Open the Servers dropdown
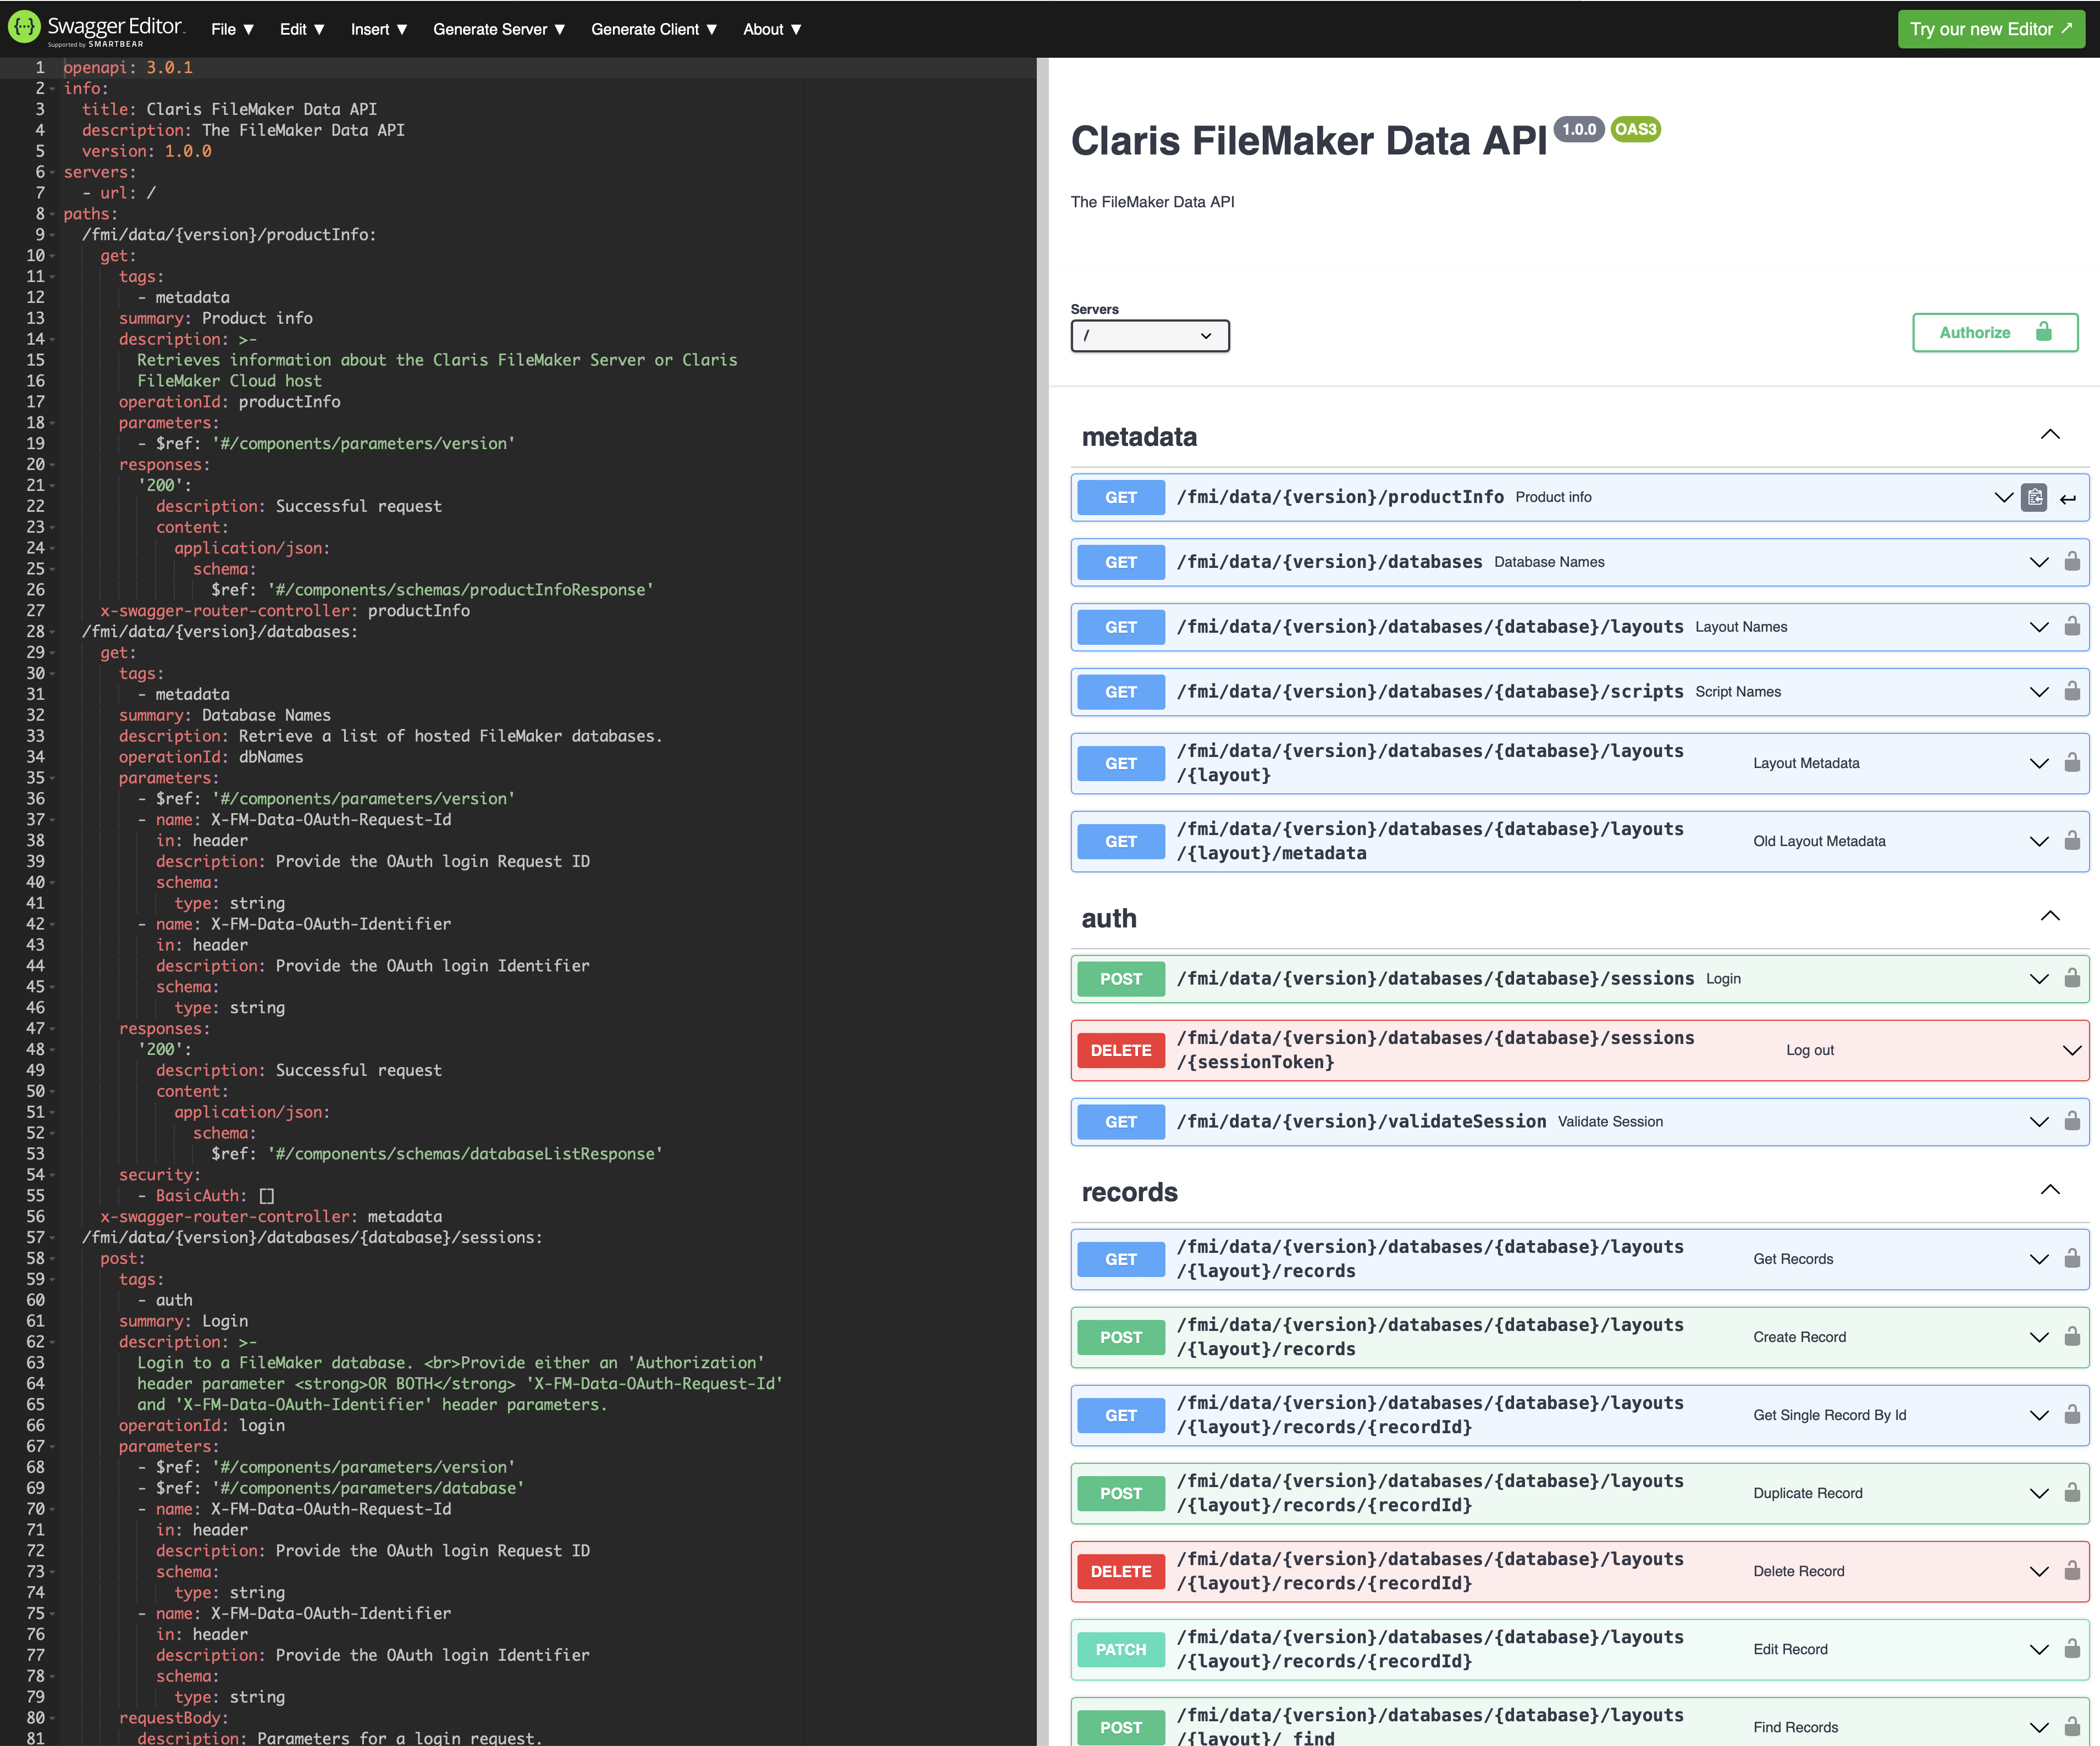 [1149, 336]
